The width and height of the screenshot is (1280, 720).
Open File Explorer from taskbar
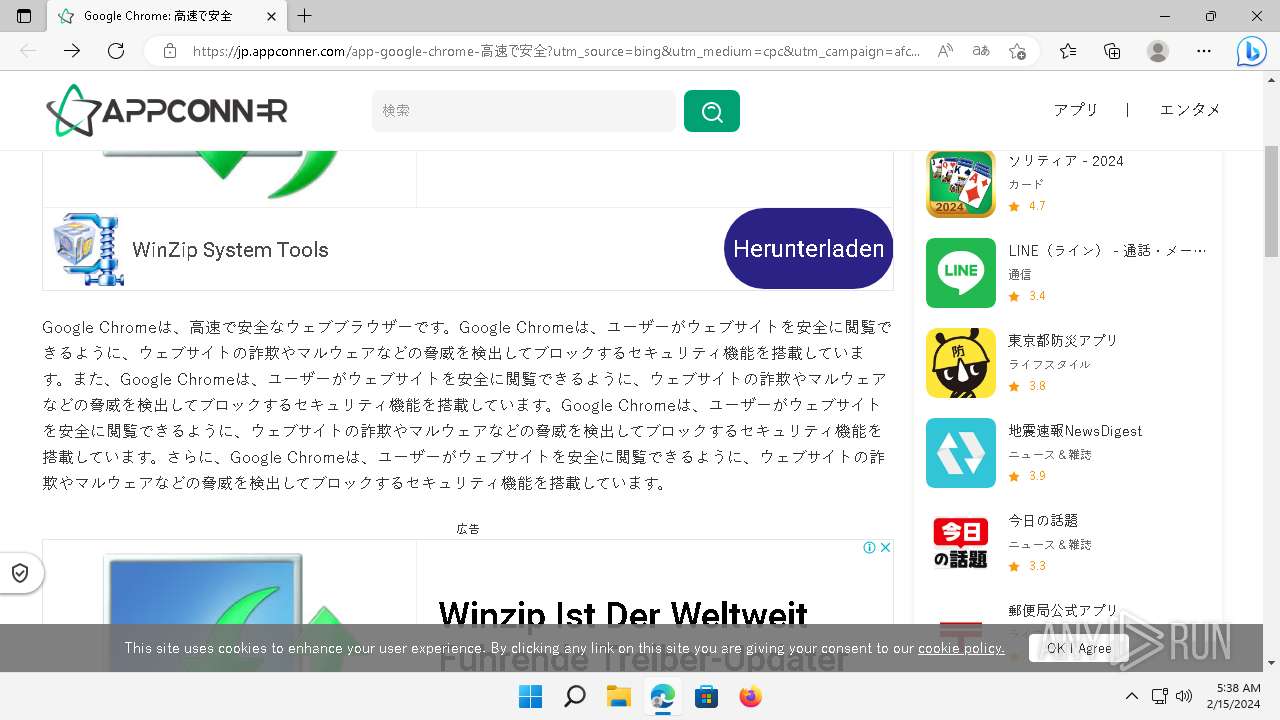click(619, 696)
